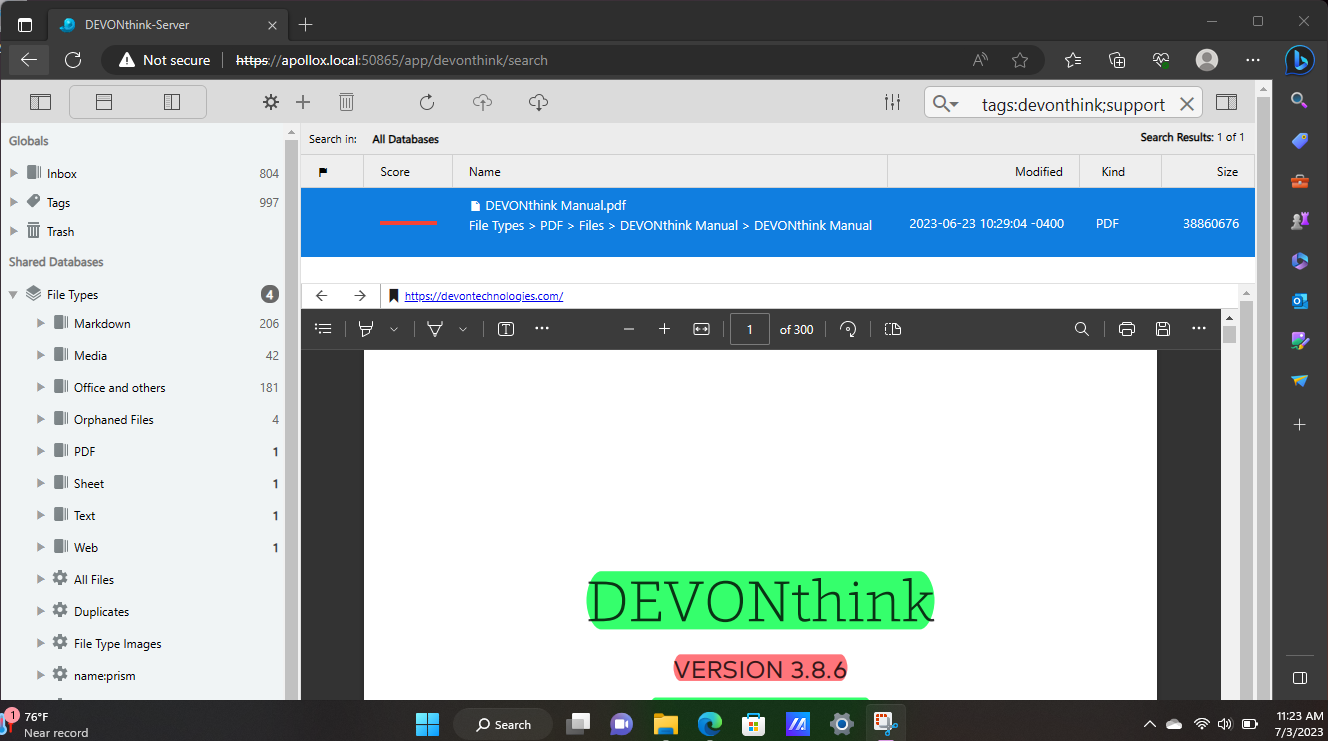The height and width of the screenshot is (741, 1328).
Task: Rotate the PDF page
Action: coord(848,329)
